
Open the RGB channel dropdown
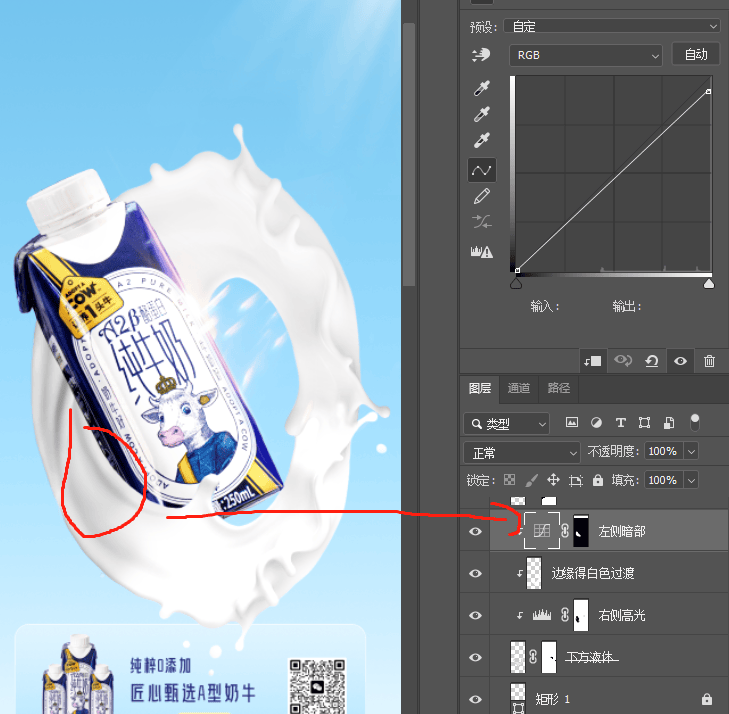click(x=586, y=55)
